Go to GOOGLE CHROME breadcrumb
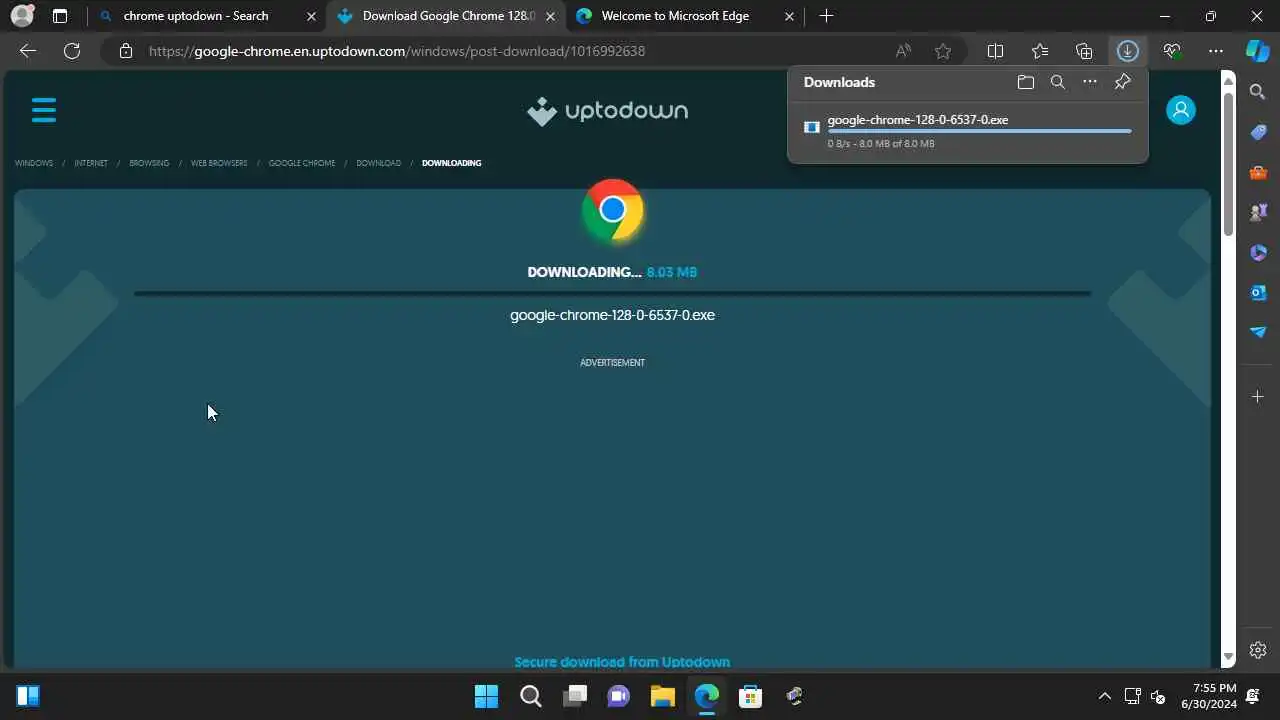Viewport: 1280px width, 720px height. [302, 163]
